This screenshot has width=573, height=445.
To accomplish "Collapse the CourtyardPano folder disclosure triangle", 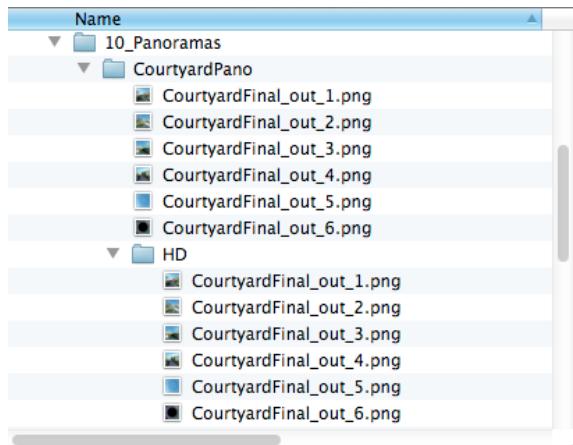I will [84, 68].
